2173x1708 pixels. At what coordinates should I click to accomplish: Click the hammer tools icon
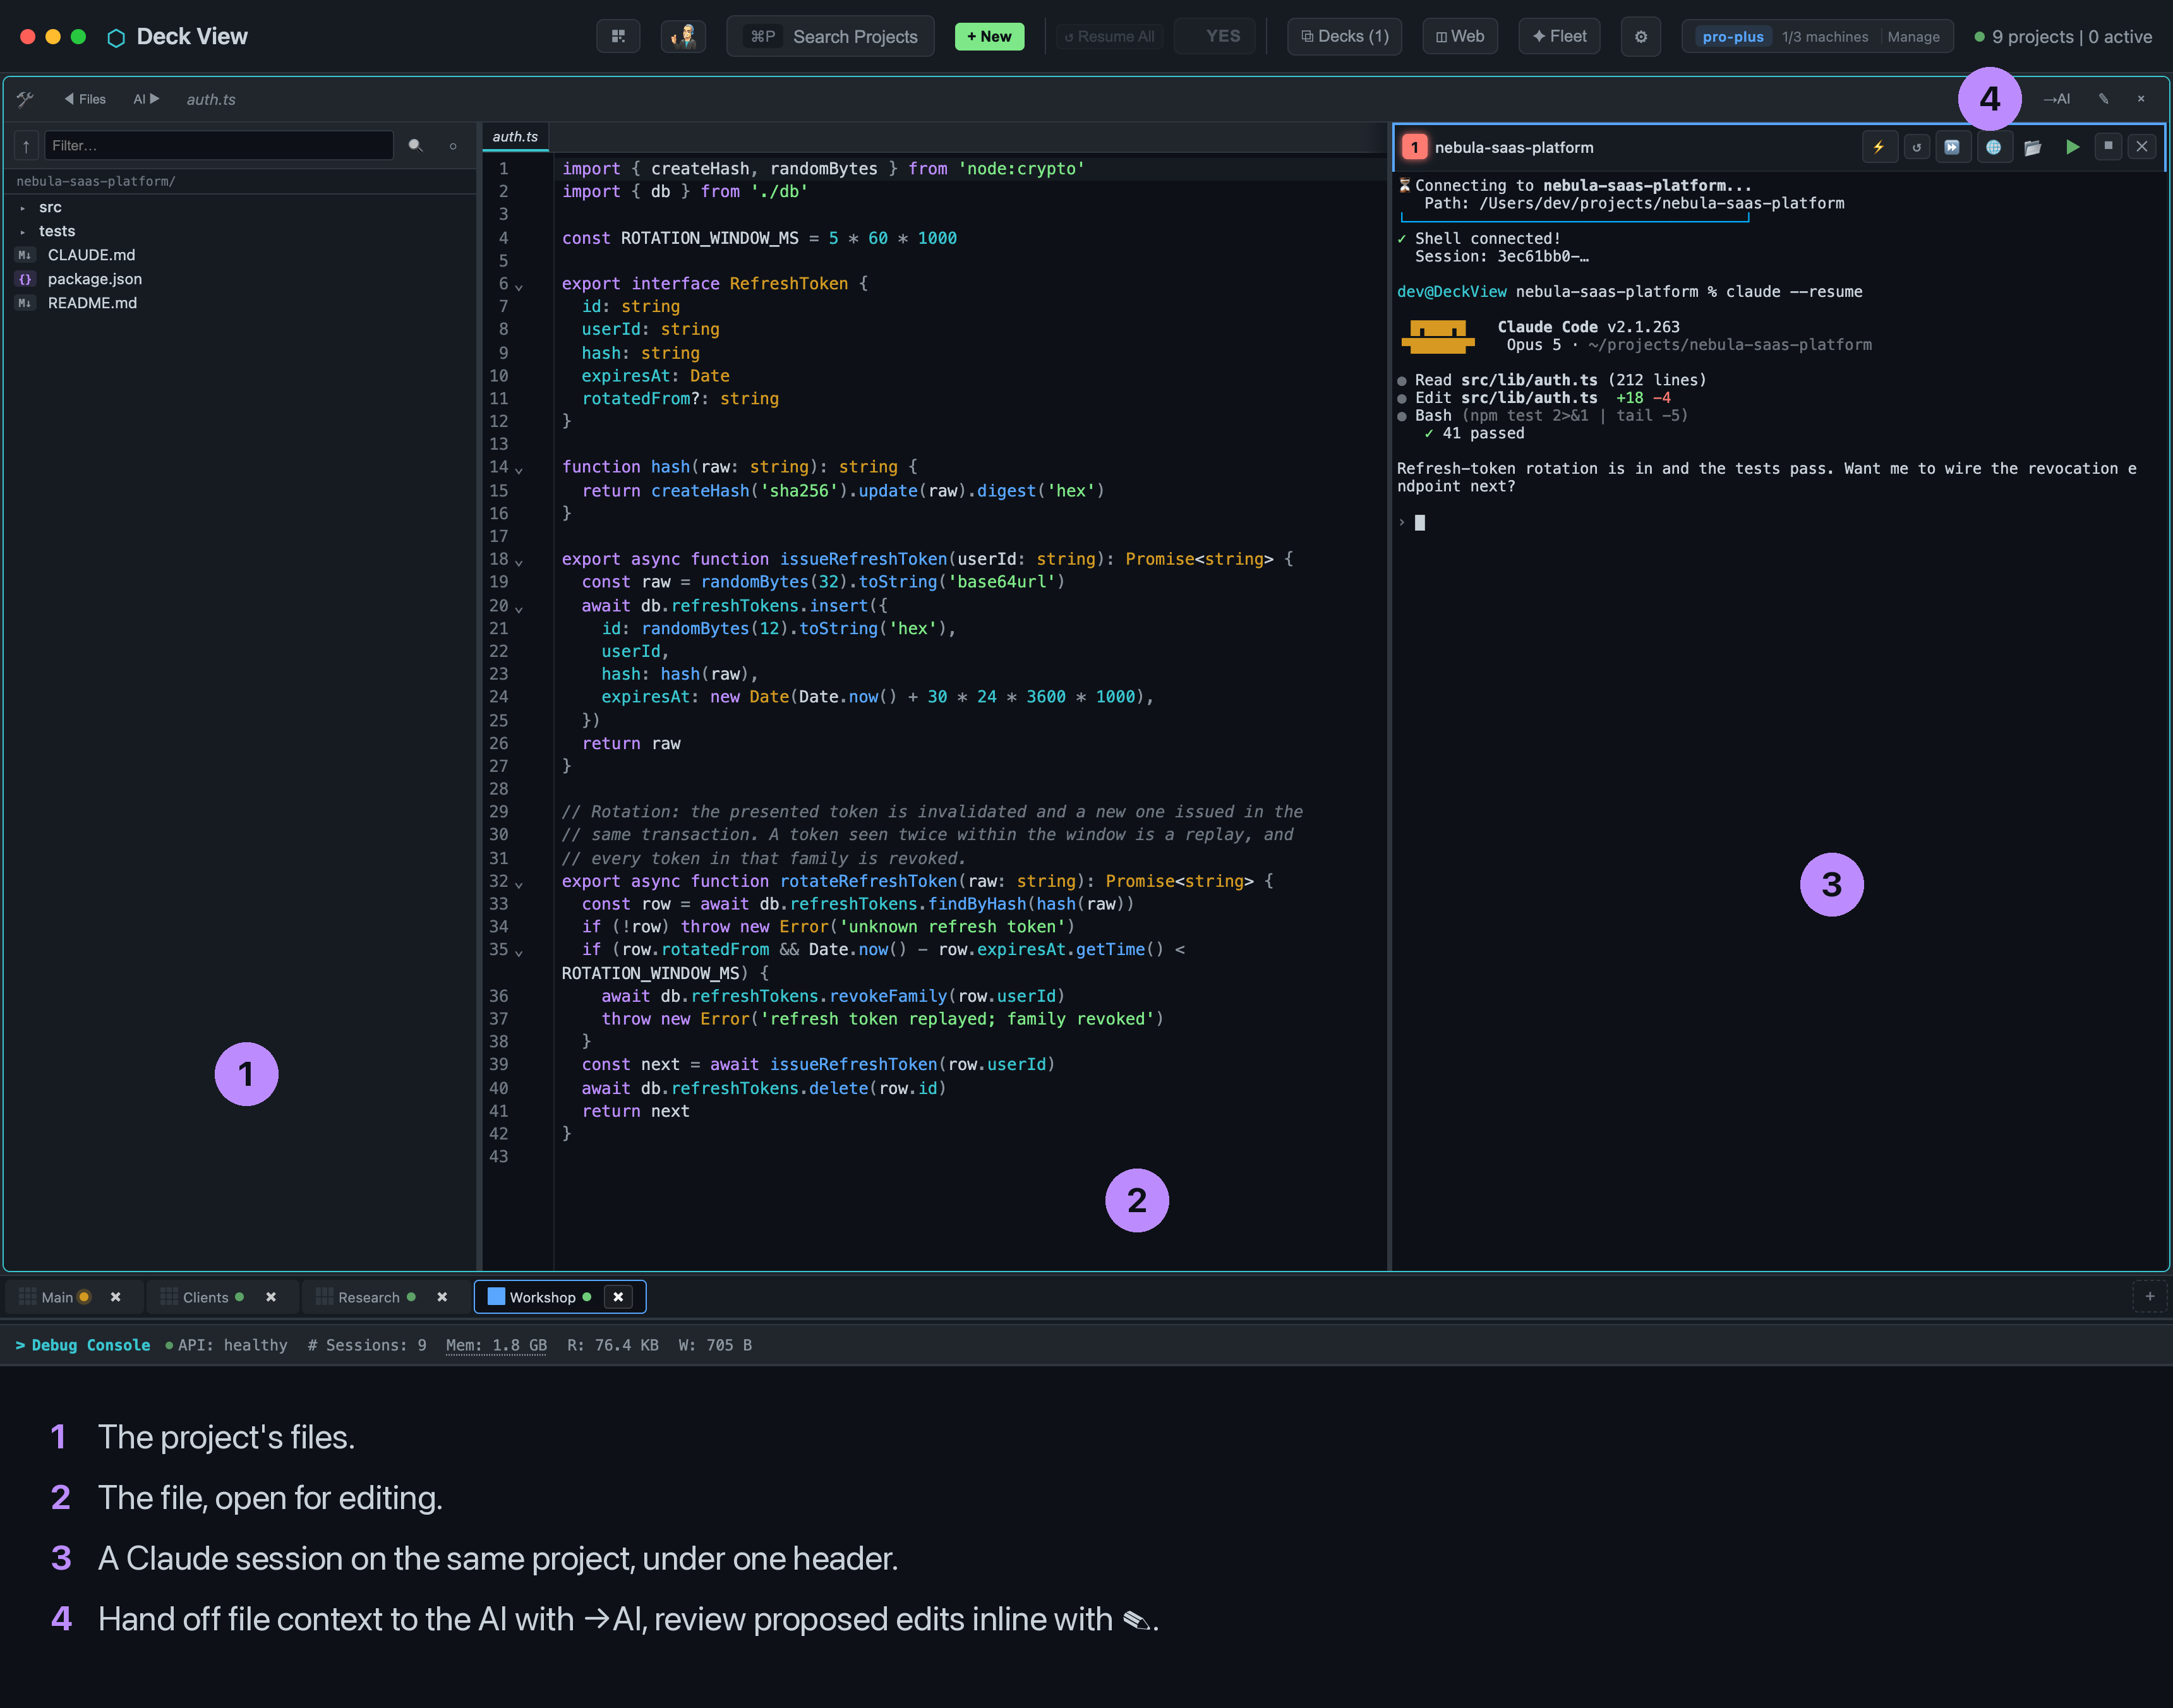point(25,99)
